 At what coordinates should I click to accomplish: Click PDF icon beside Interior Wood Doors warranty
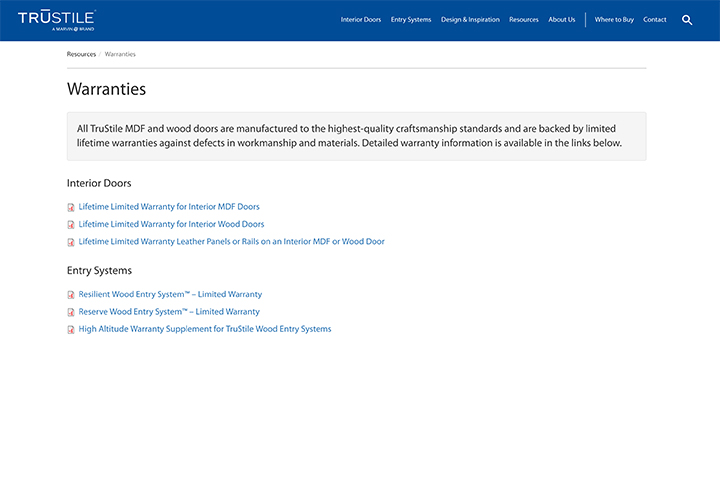click(71, 225)
